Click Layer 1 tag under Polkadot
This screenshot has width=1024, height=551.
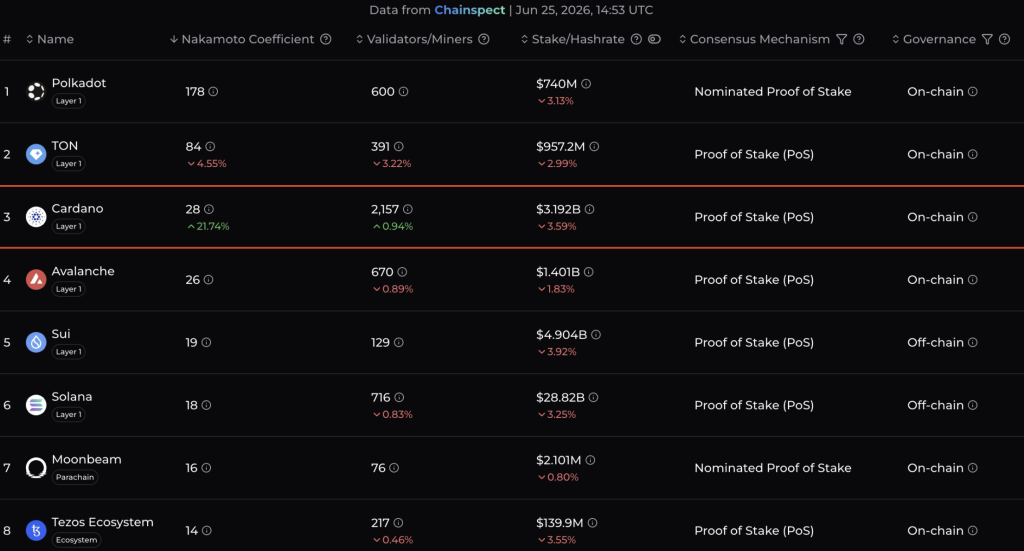click(x=69, y=101)
